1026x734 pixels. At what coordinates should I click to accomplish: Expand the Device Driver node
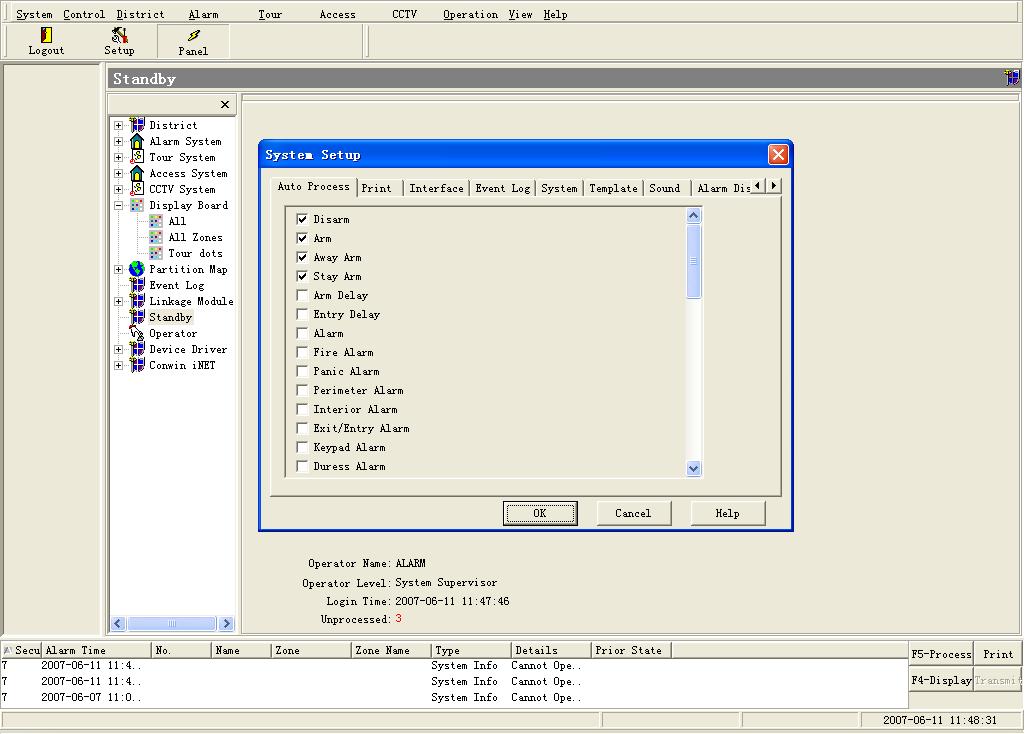118,349
